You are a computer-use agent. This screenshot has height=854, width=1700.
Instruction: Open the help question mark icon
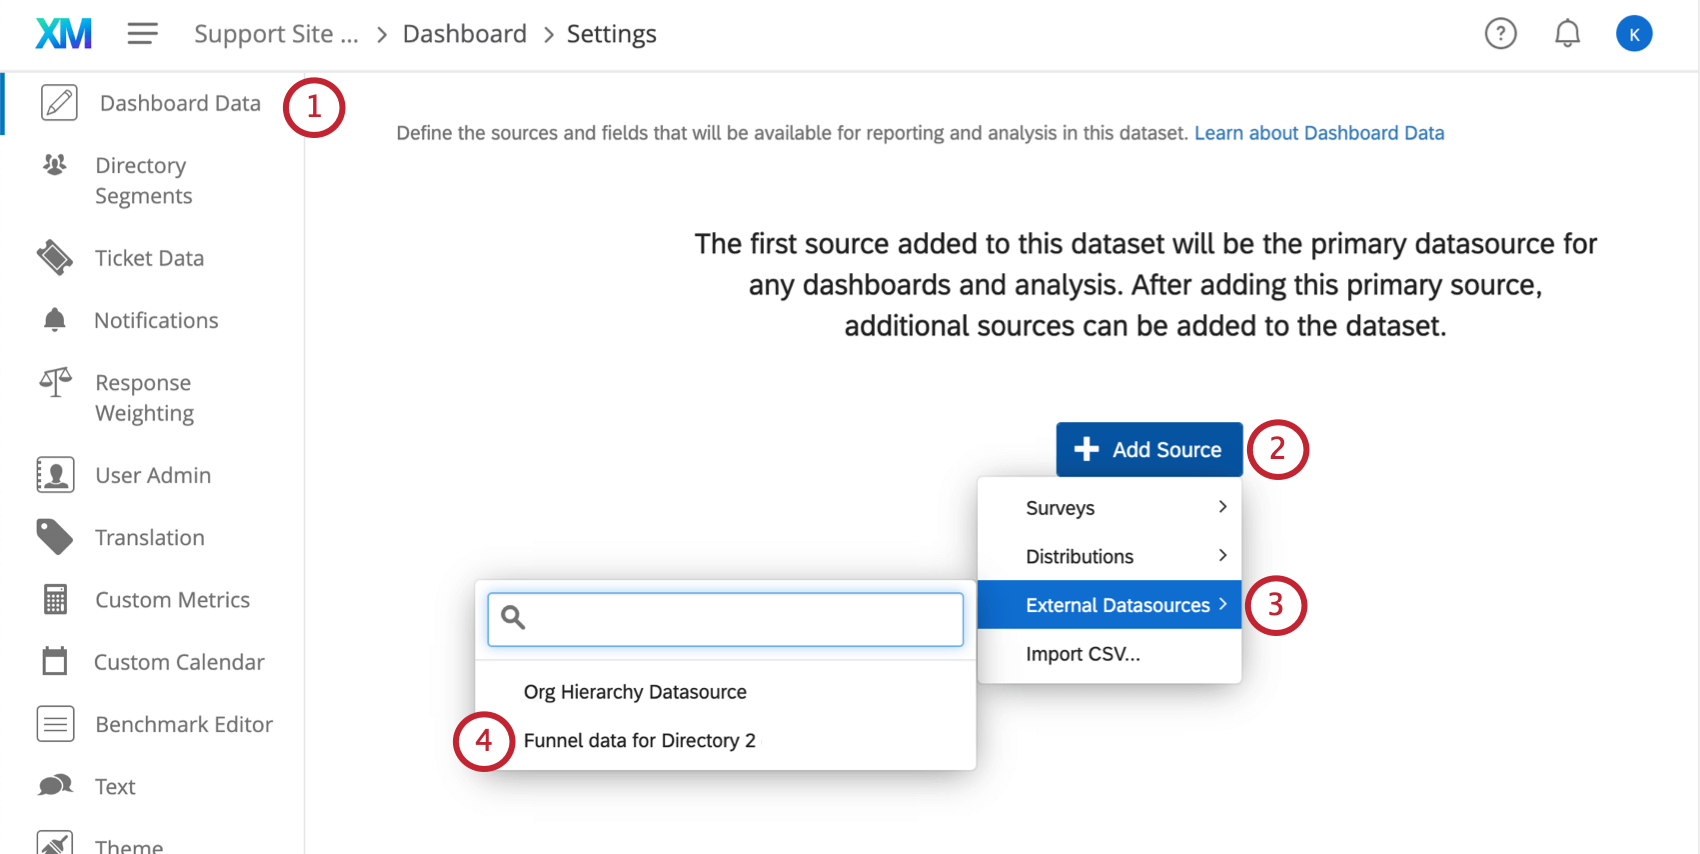(1500, 34)
